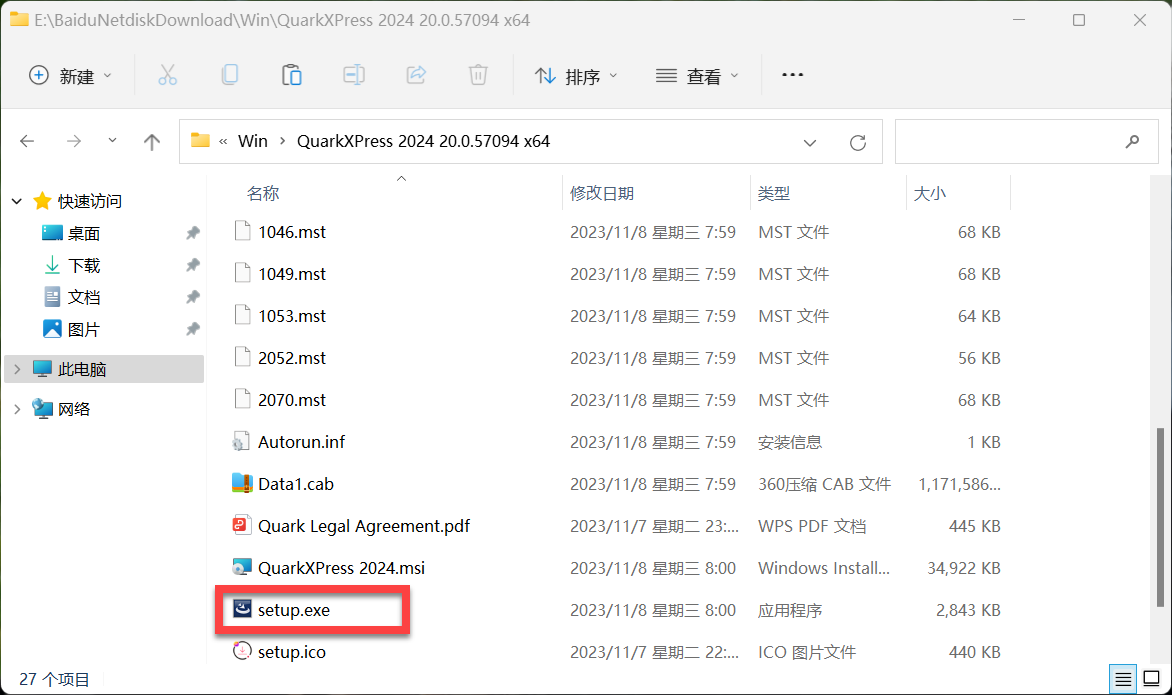Click the Rename icon in toolbar
The height and width of the screenshot is (695, 1172).
(x=354, y=75)
